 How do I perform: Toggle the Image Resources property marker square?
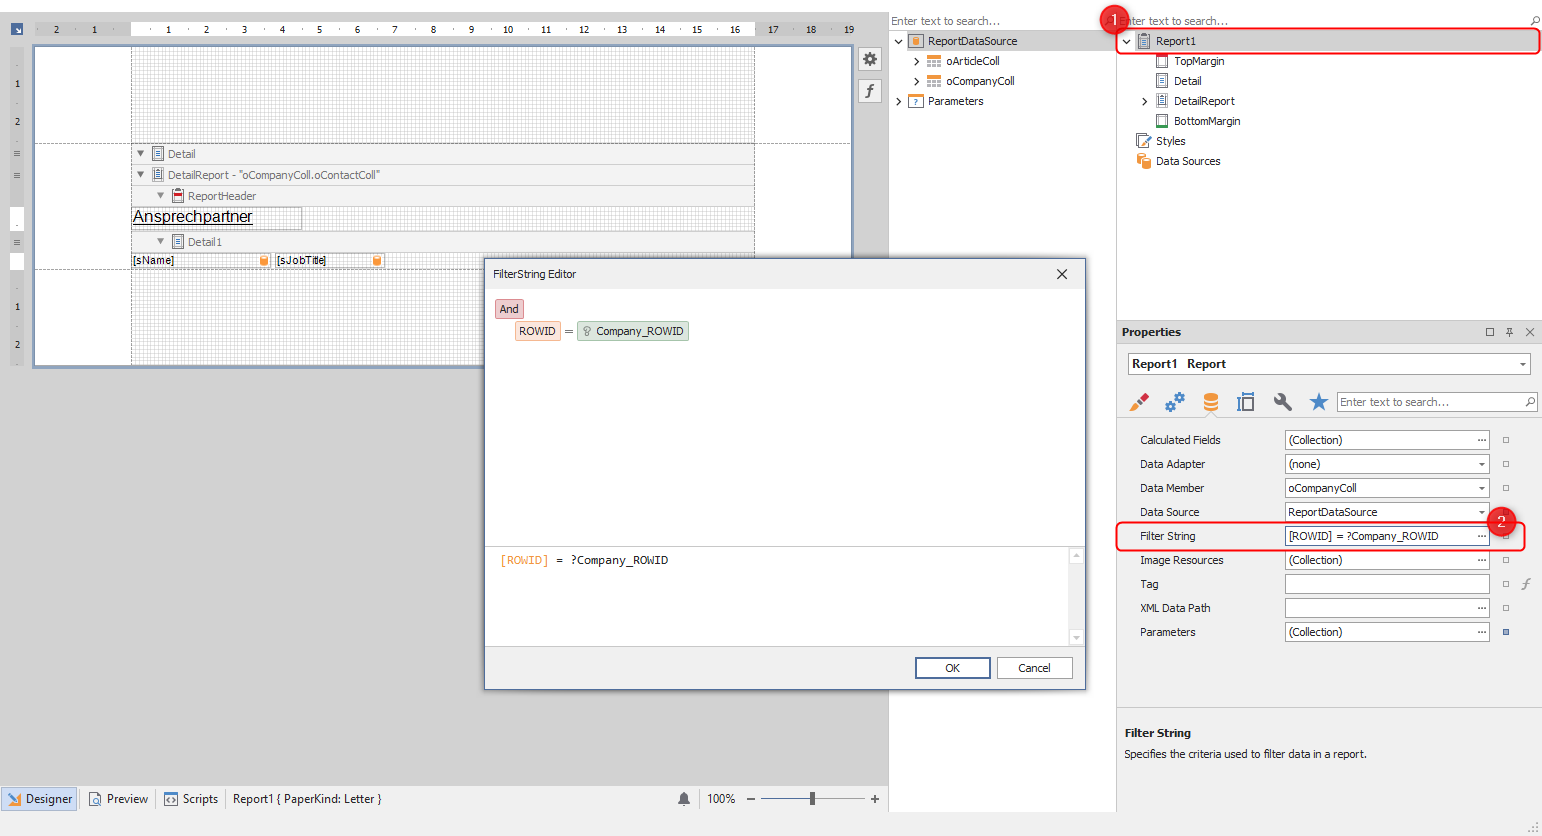pos(1506,560)
